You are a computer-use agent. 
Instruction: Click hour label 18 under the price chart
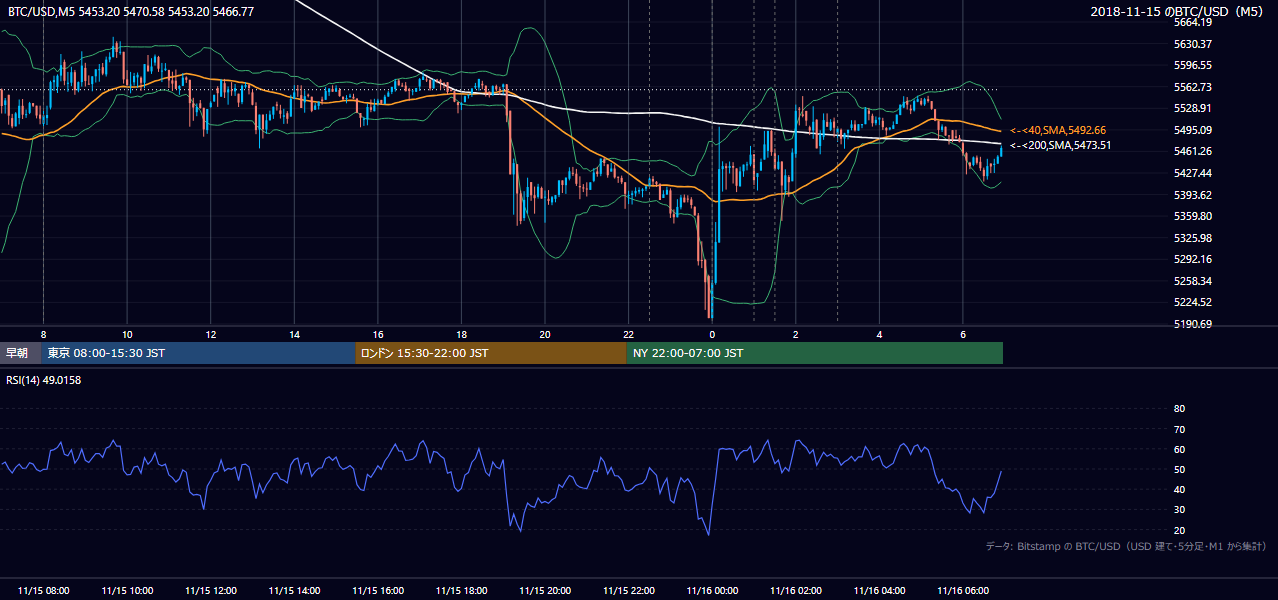click(461, 334)
